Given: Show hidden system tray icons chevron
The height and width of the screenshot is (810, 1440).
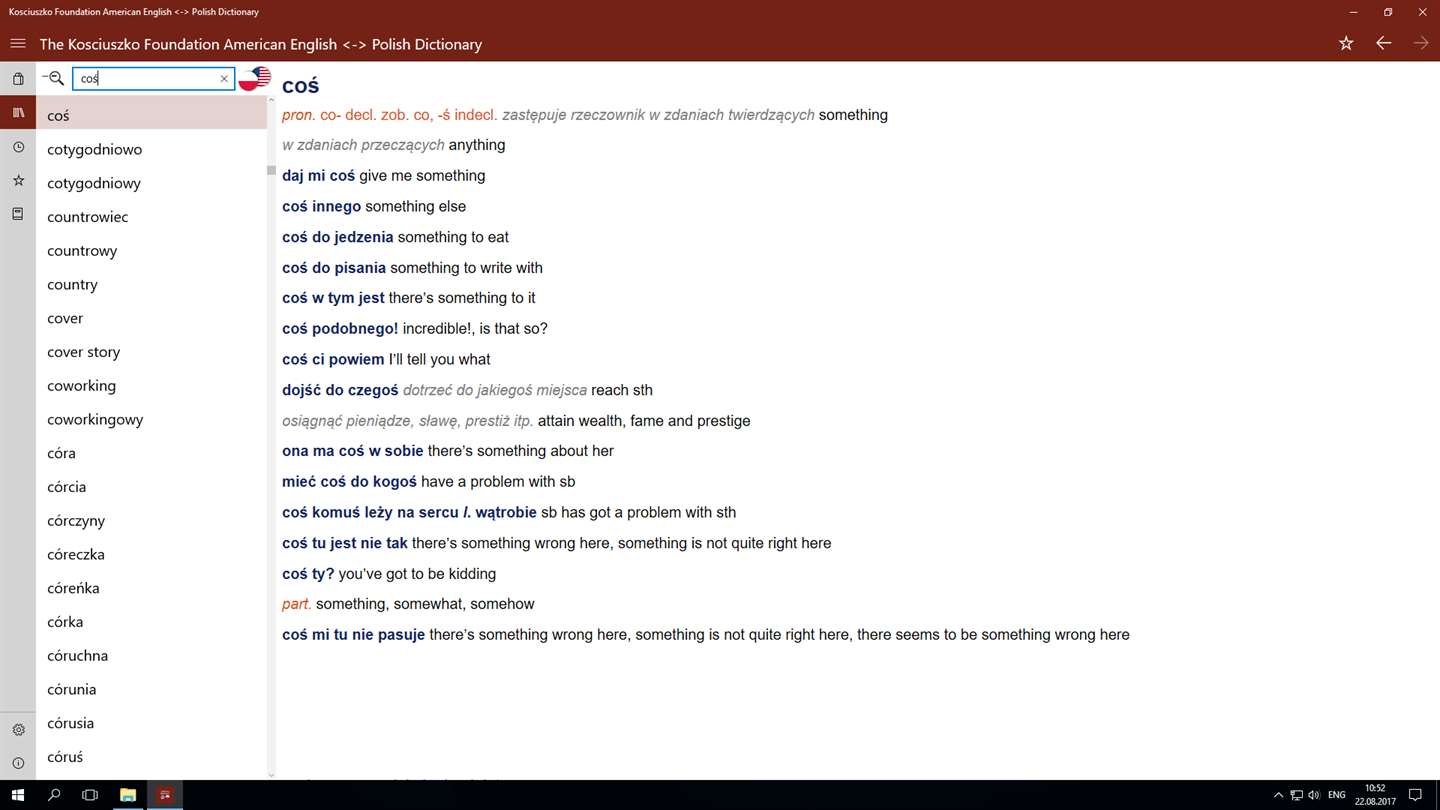Looking at the screenshot, I should 1278,795.
